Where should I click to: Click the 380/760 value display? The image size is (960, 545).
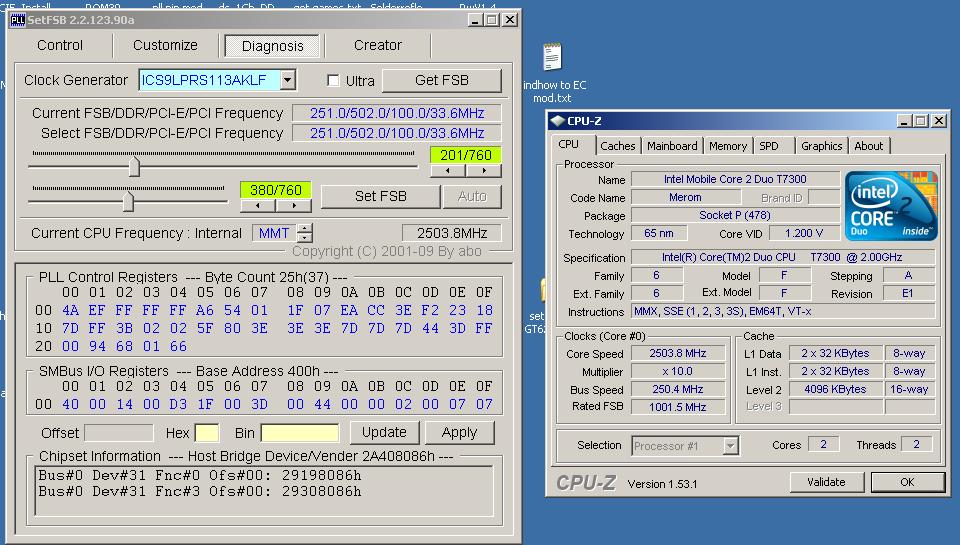click(x=276, y=190)
